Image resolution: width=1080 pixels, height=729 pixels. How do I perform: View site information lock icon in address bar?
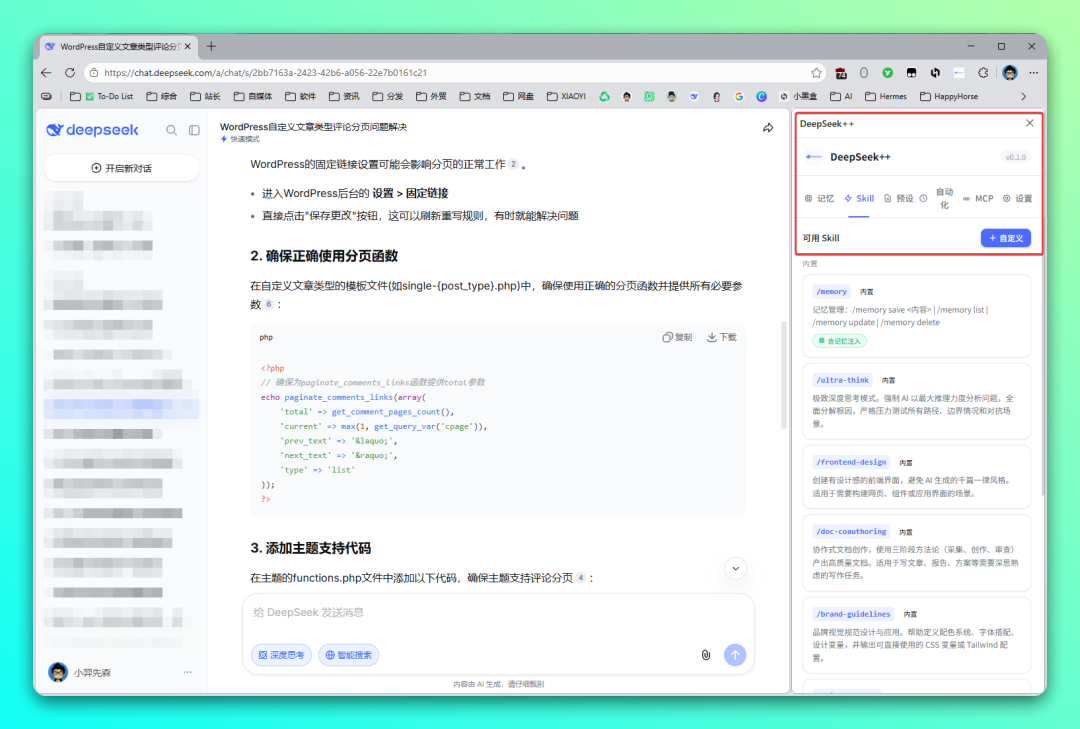click(x=94, y=72)
